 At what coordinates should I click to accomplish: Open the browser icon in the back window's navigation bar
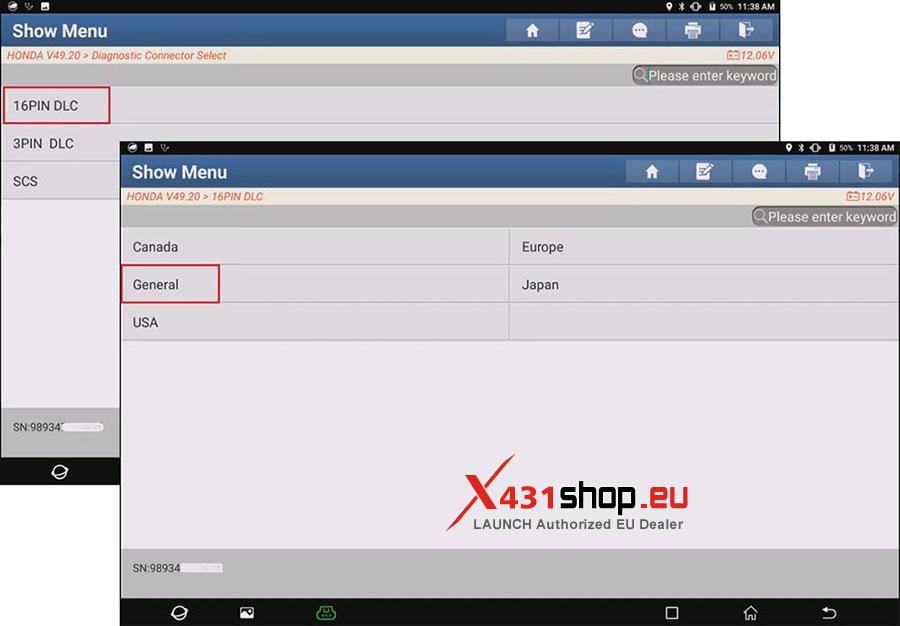(x=60, y=472)
